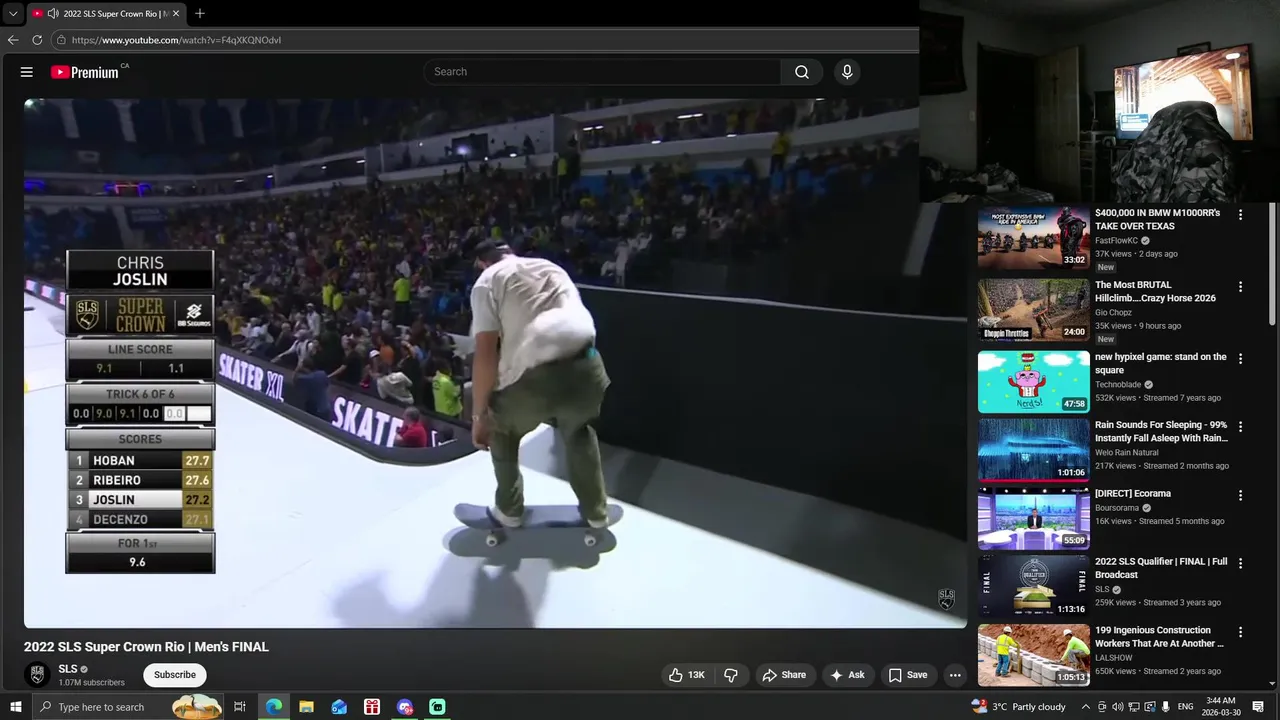Image resolution: width=1280 pixels, height=720 pixels.
Task: Click the video player to pause
Action: tap(495, 363)
